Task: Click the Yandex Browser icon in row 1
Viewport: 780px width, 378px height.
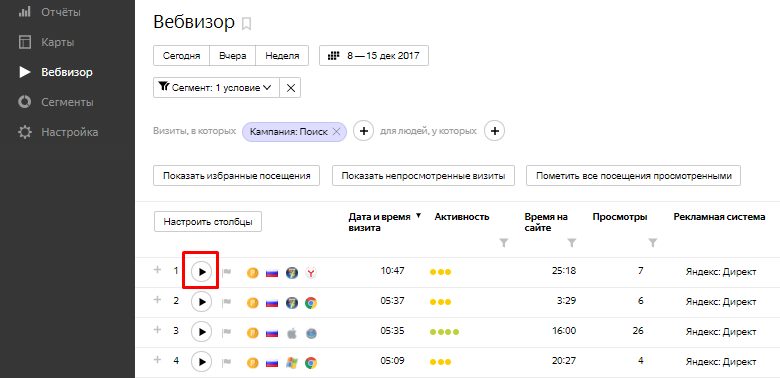Action: point(311,273)
